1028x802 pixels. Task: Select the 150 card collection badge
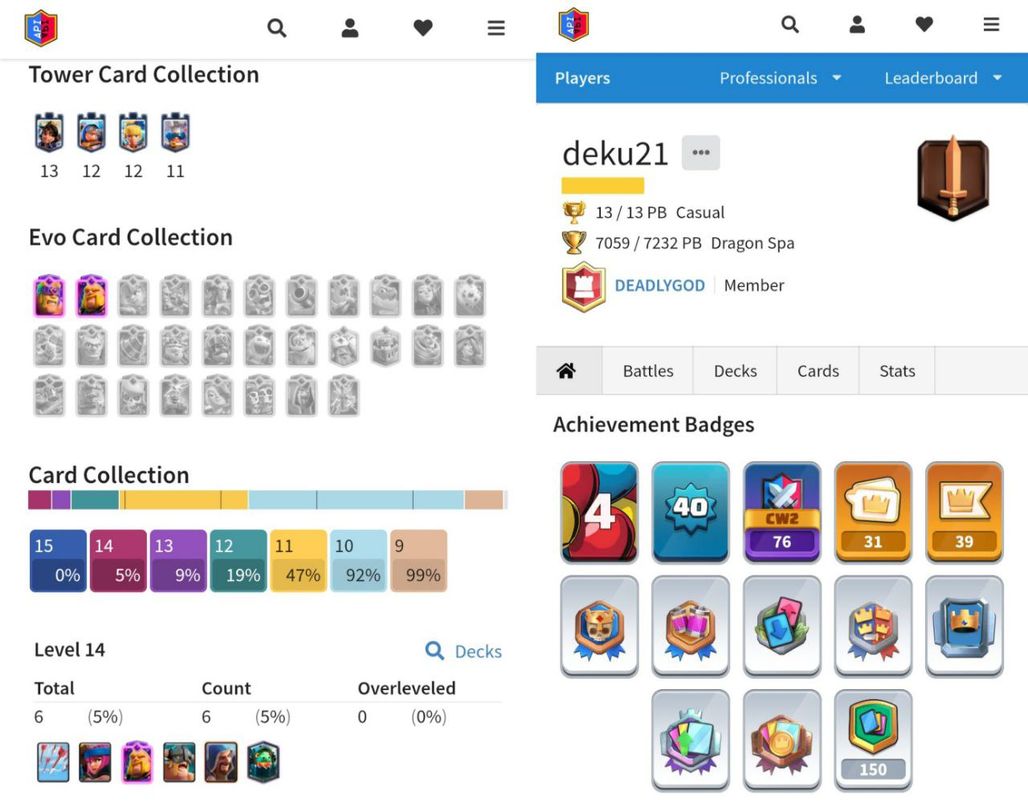[873, 740]
